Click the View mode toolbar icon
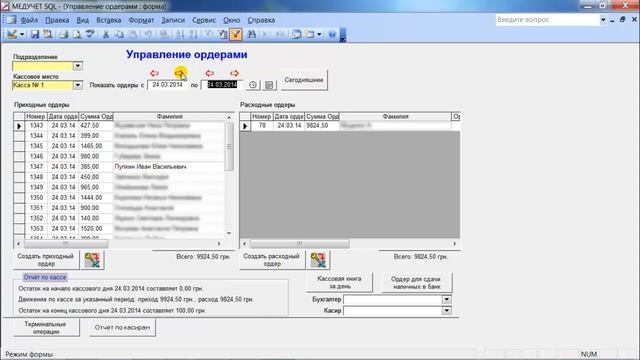Image resolution: width=640 pixels, height=360 pixels. (12, 35)
